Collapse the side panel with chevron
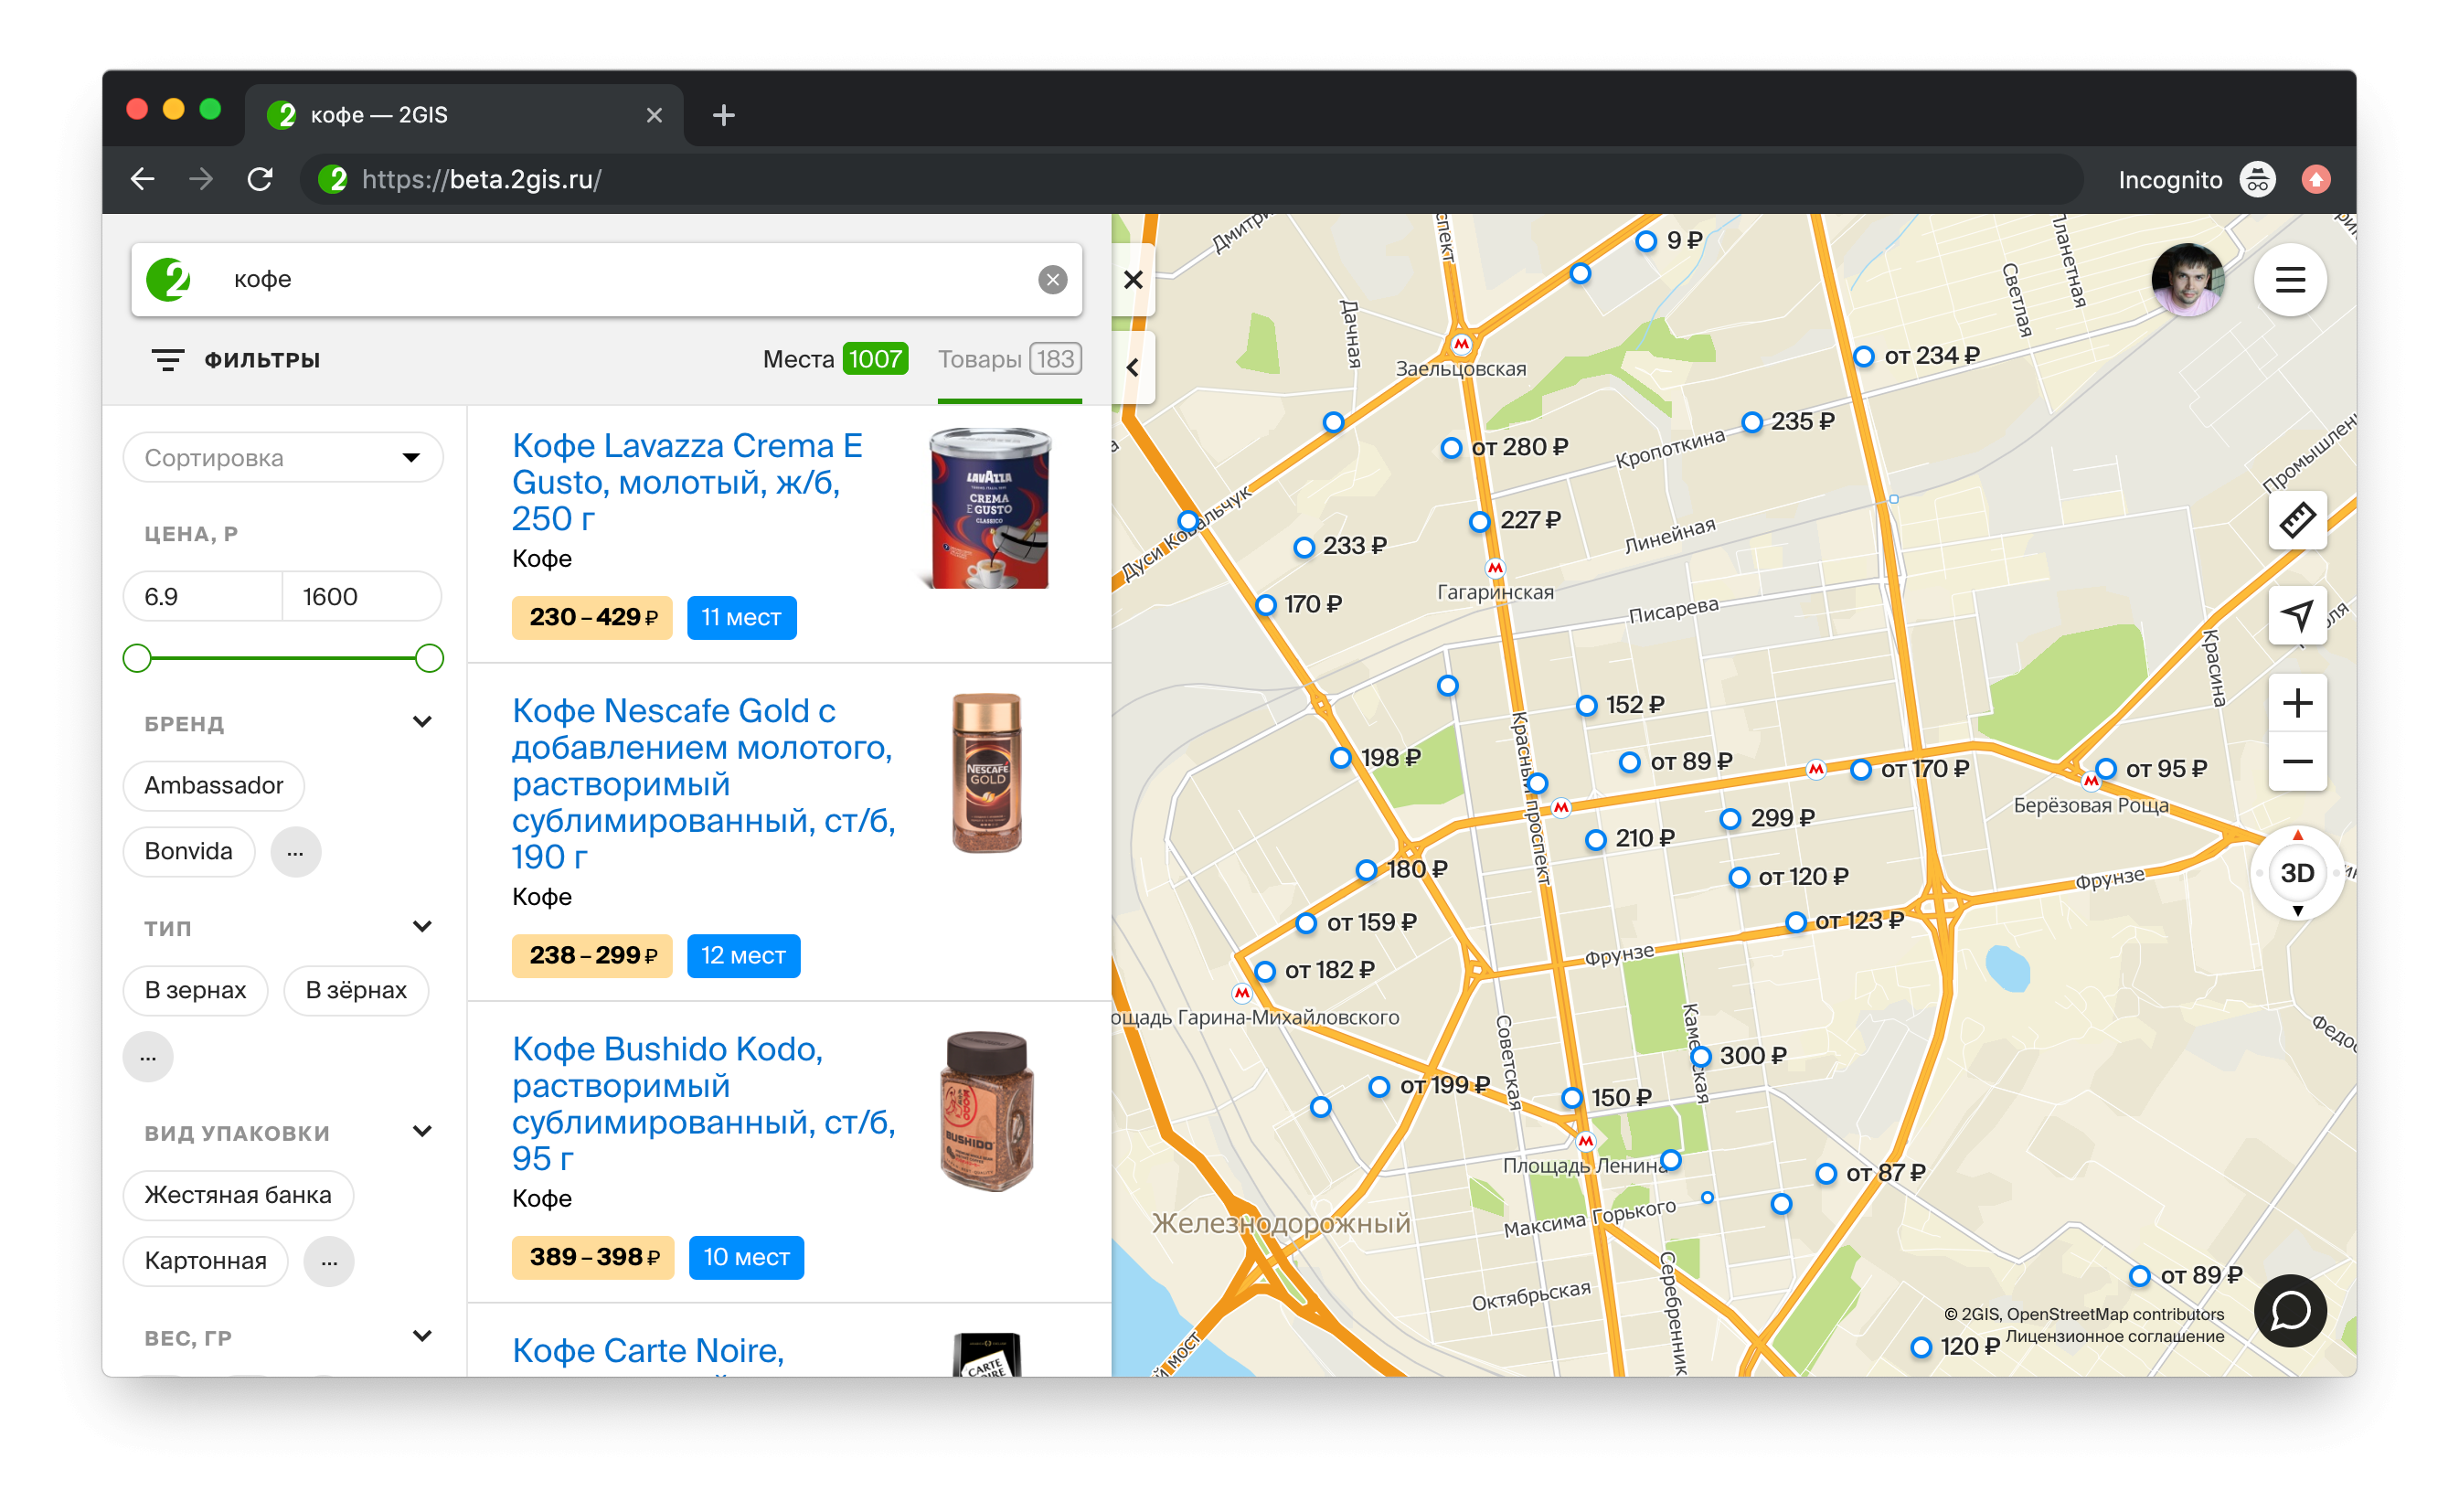Screen dimensions: 2459x1512 point(1132,367)
